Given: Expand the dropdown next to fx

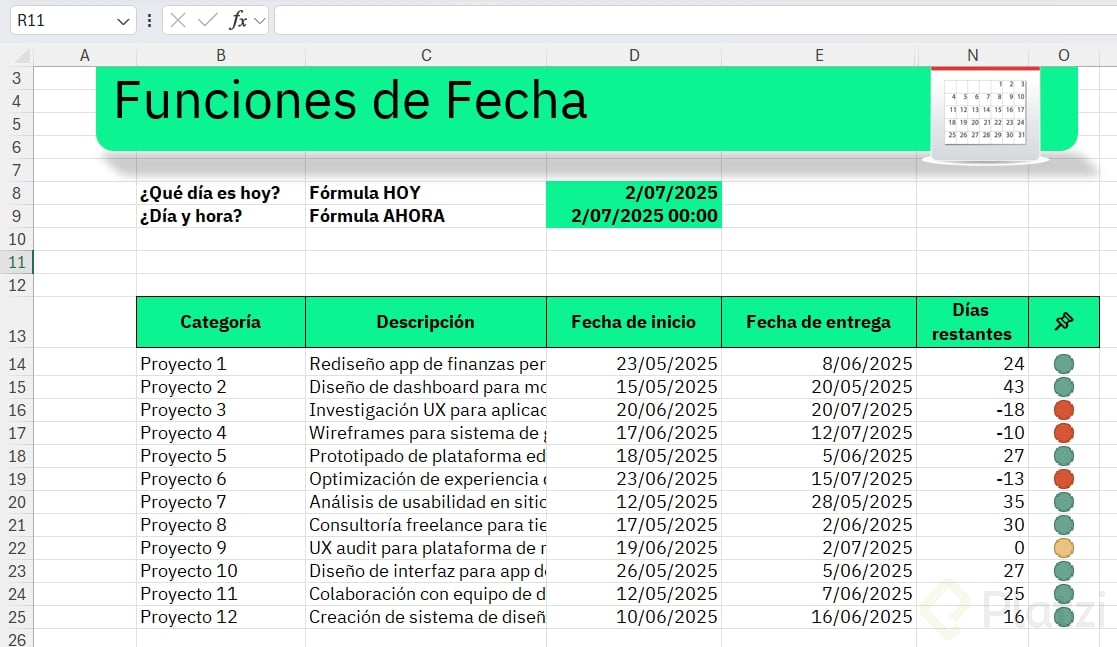Looking at the screenshot, I should [x=260, y=21].
